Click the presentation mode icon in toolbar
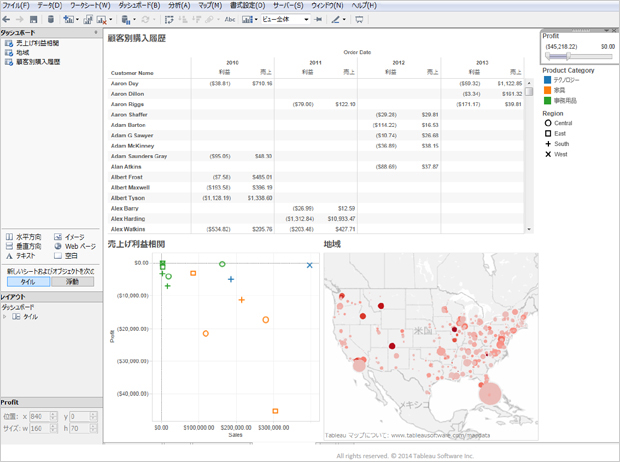 [360, 19]
